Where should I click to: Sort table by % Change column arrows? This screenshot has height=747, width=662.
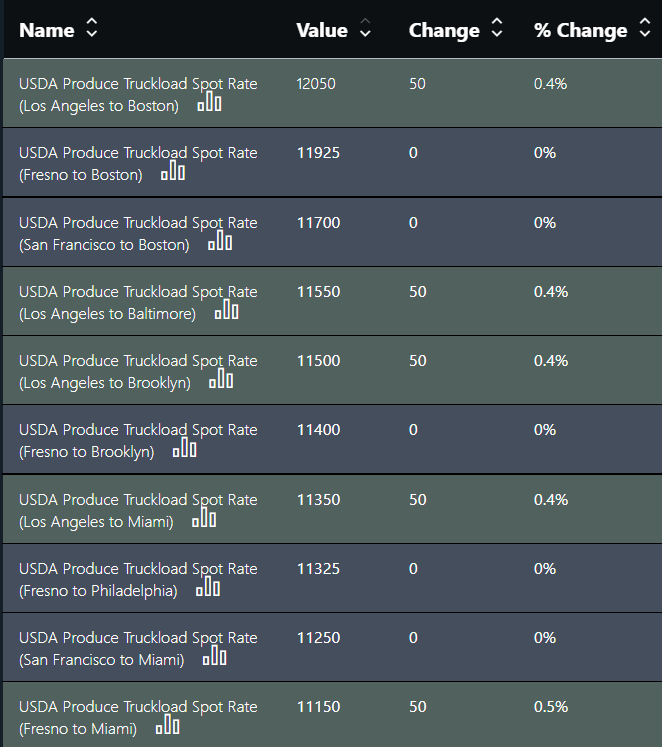pyautogui.click(x=645, y=28)
